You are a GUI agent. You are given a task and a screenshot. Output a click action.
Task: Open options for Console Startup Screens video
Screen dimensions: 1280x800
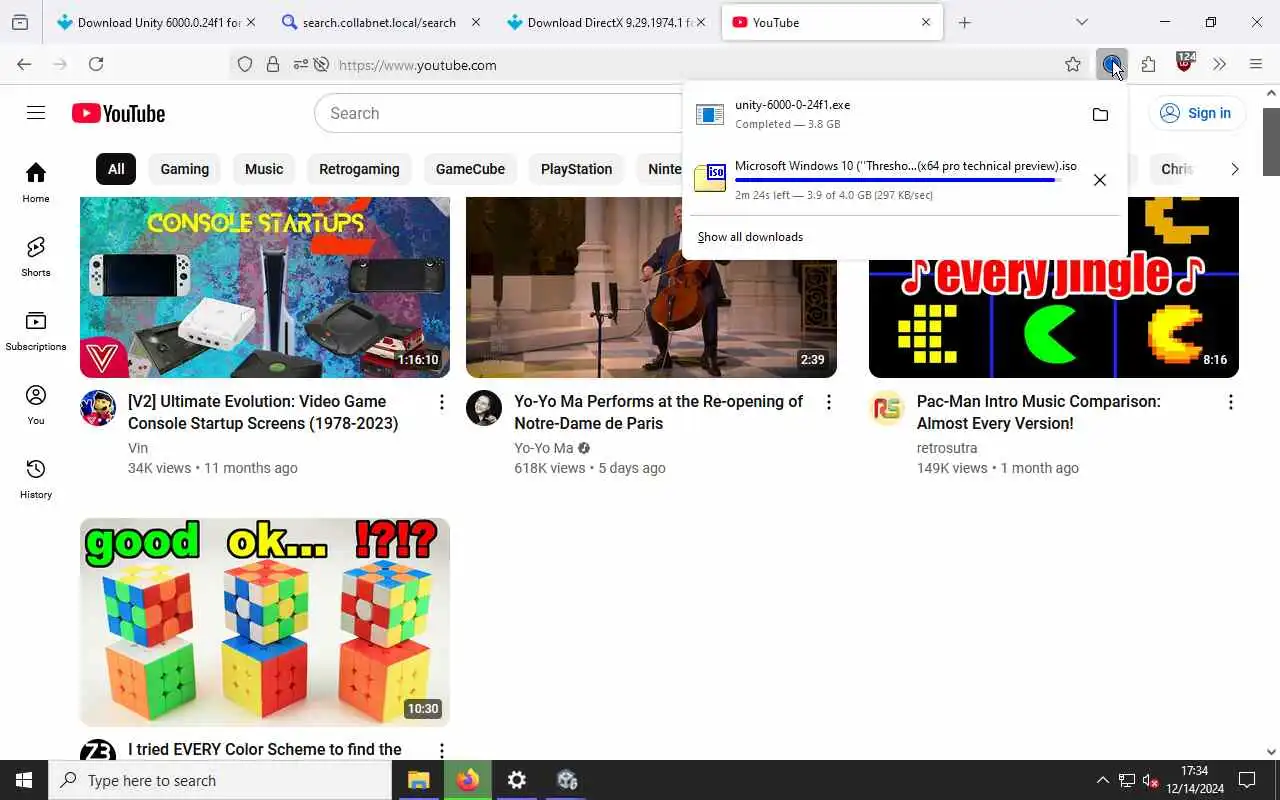click(x=441, y=402)
